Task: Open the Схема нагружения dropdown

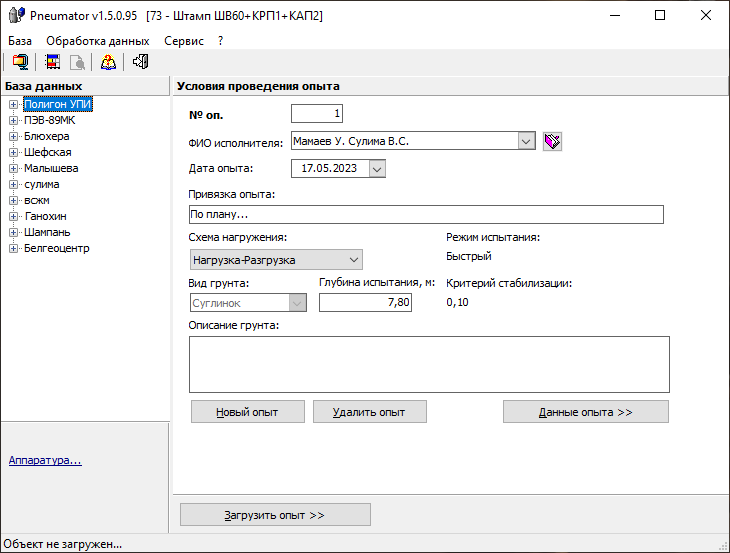Action: point(355,260)
